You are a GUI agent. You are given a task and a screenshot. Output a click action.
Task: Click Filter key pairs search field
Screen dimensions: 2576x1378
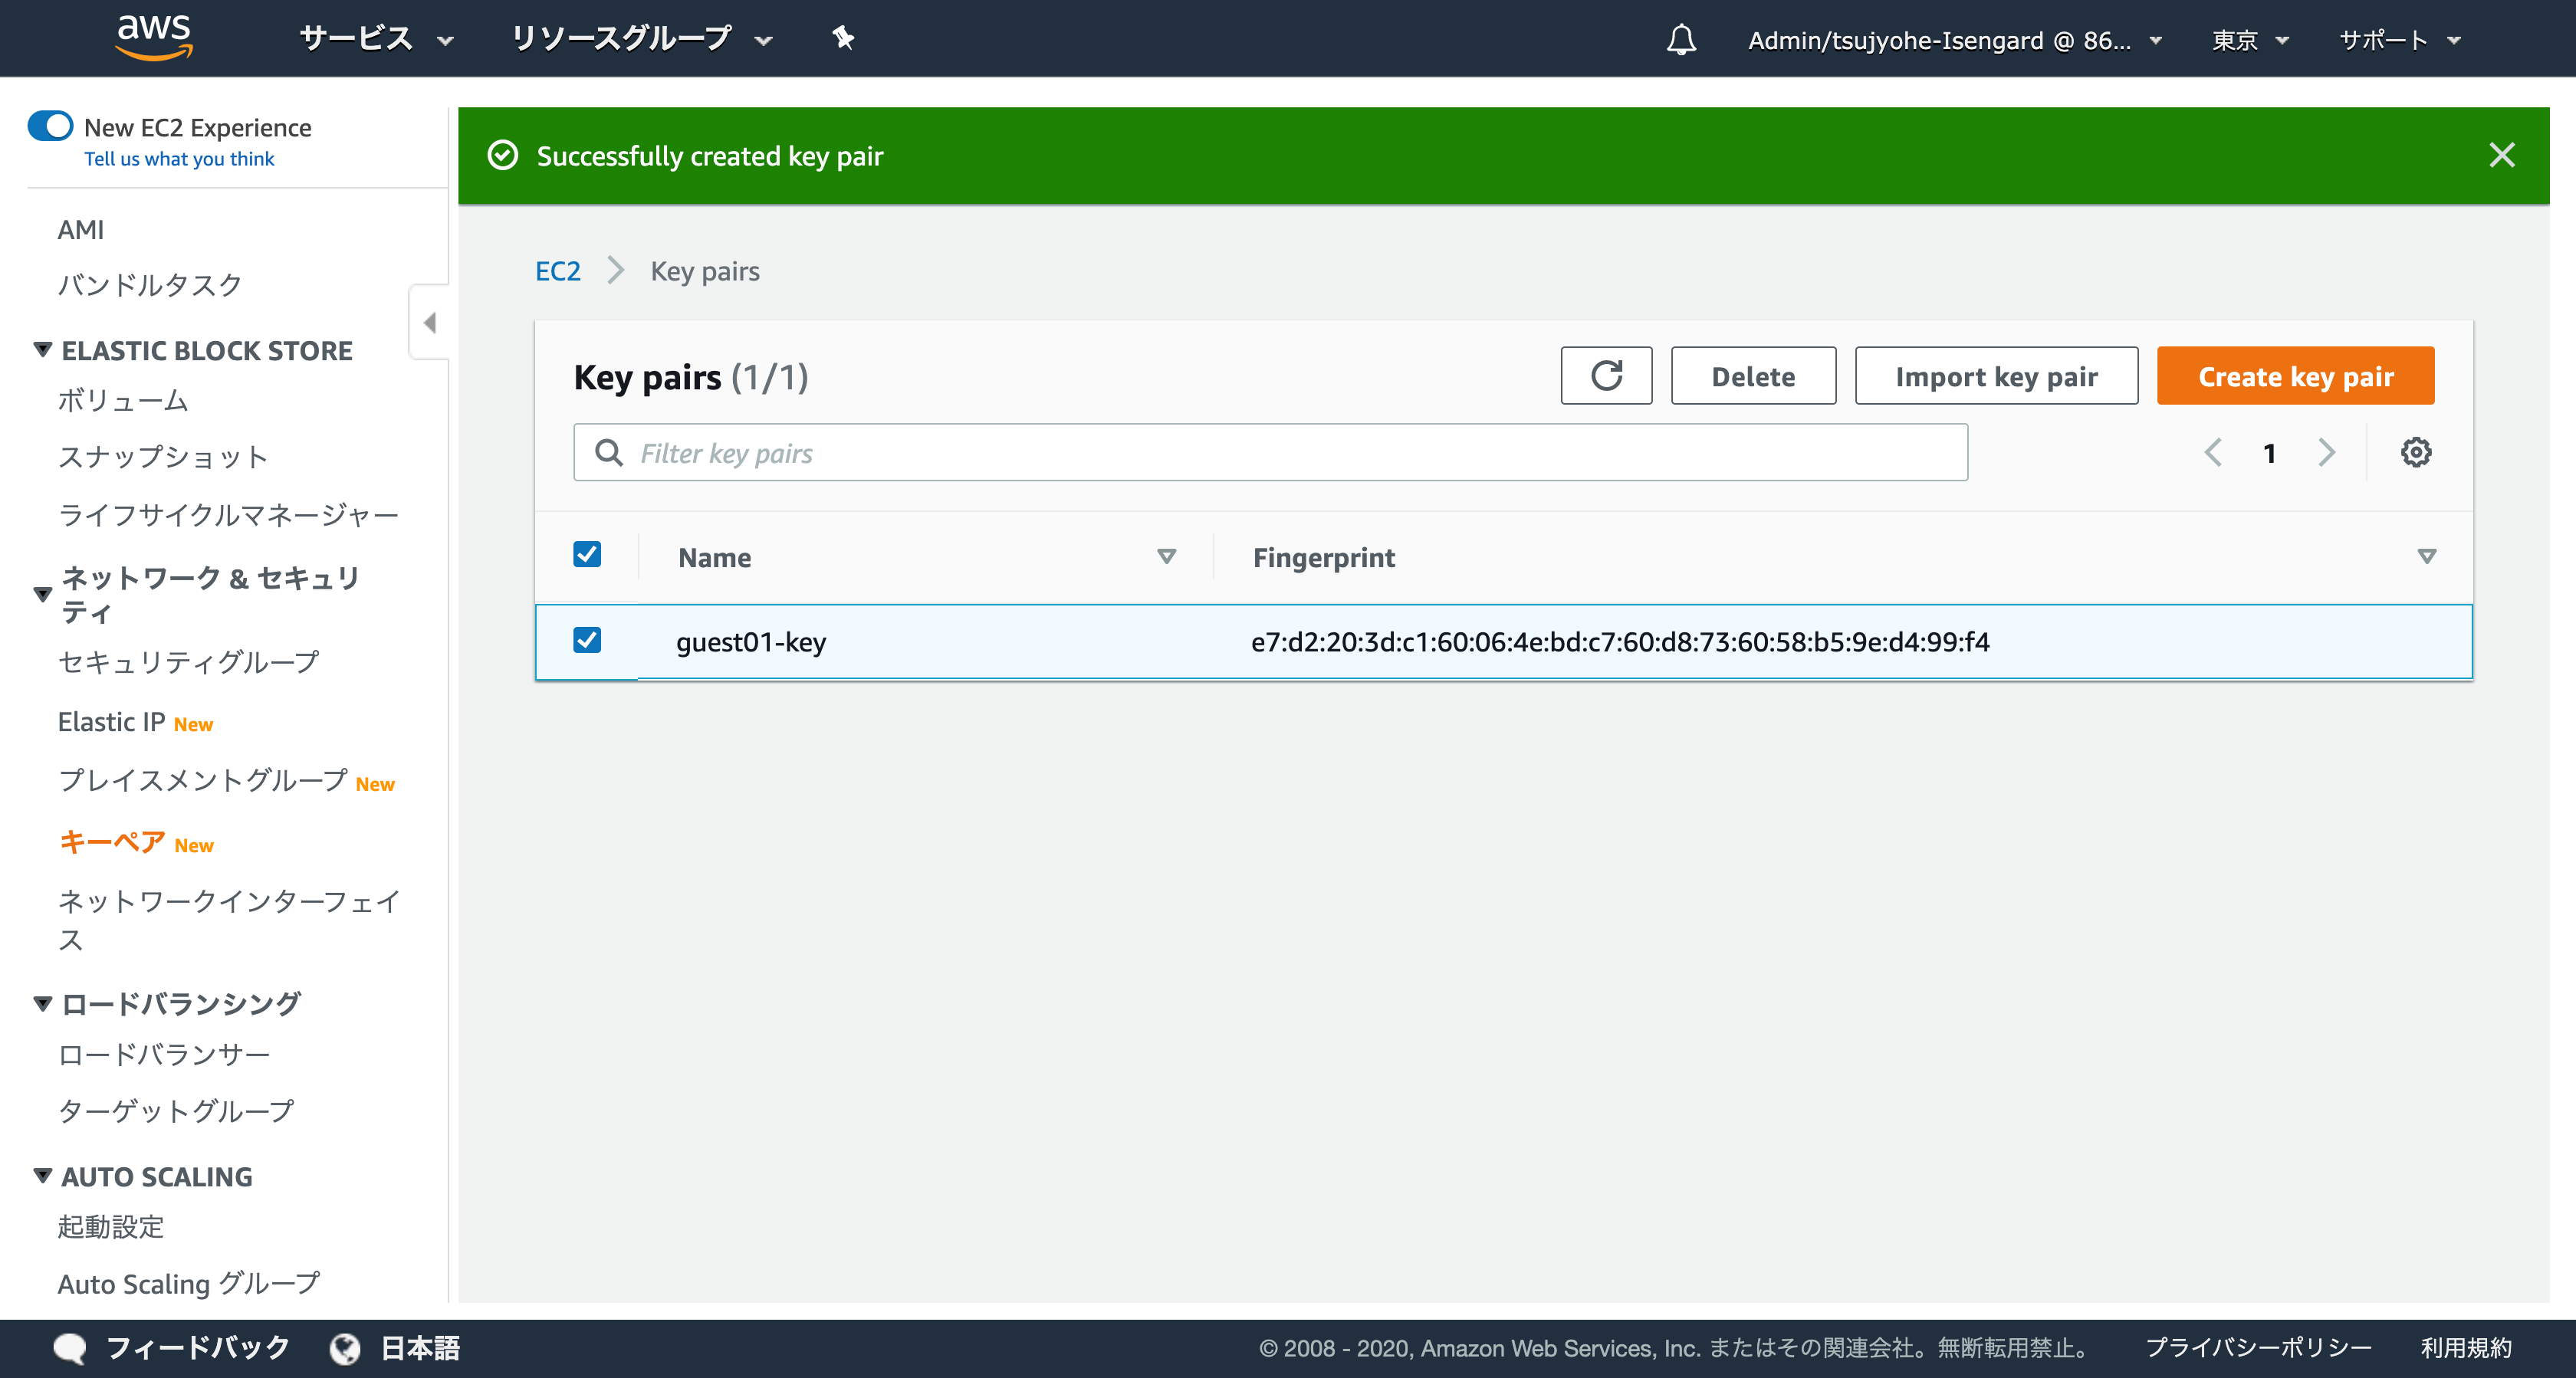pyautogui.click(x=1270, y=453)
